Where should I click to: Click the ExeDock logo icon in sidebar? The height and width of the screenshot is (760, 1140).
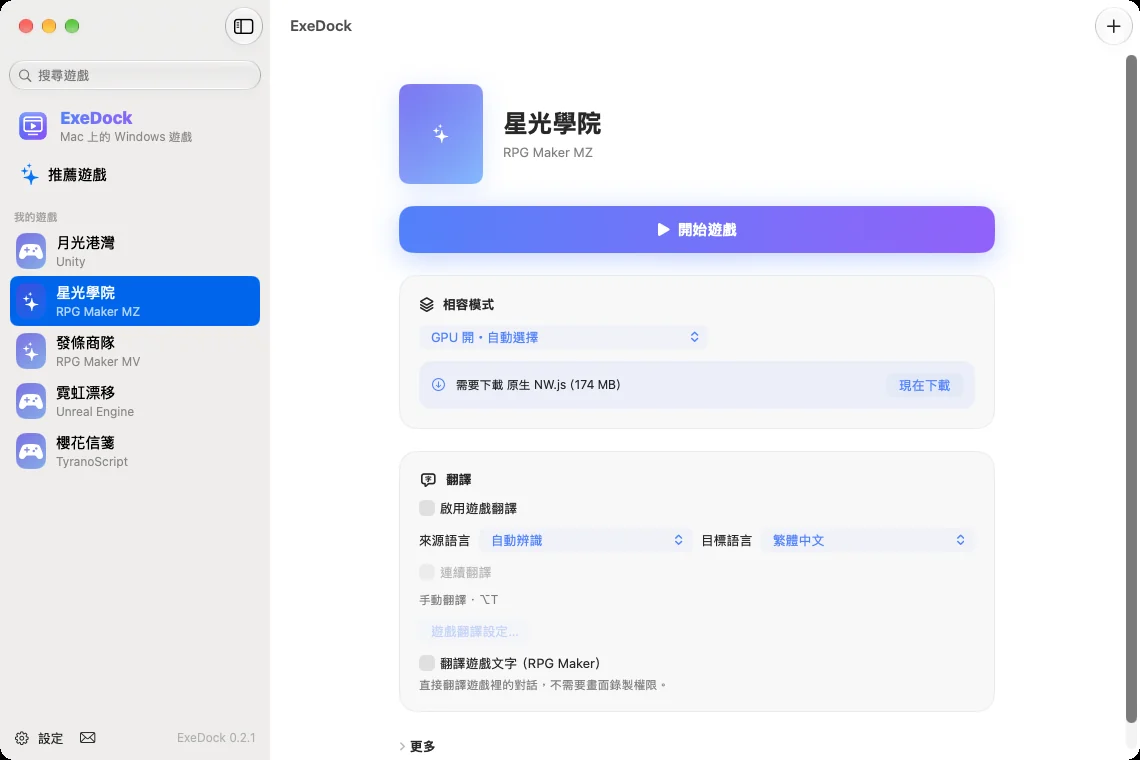[33, 126]
